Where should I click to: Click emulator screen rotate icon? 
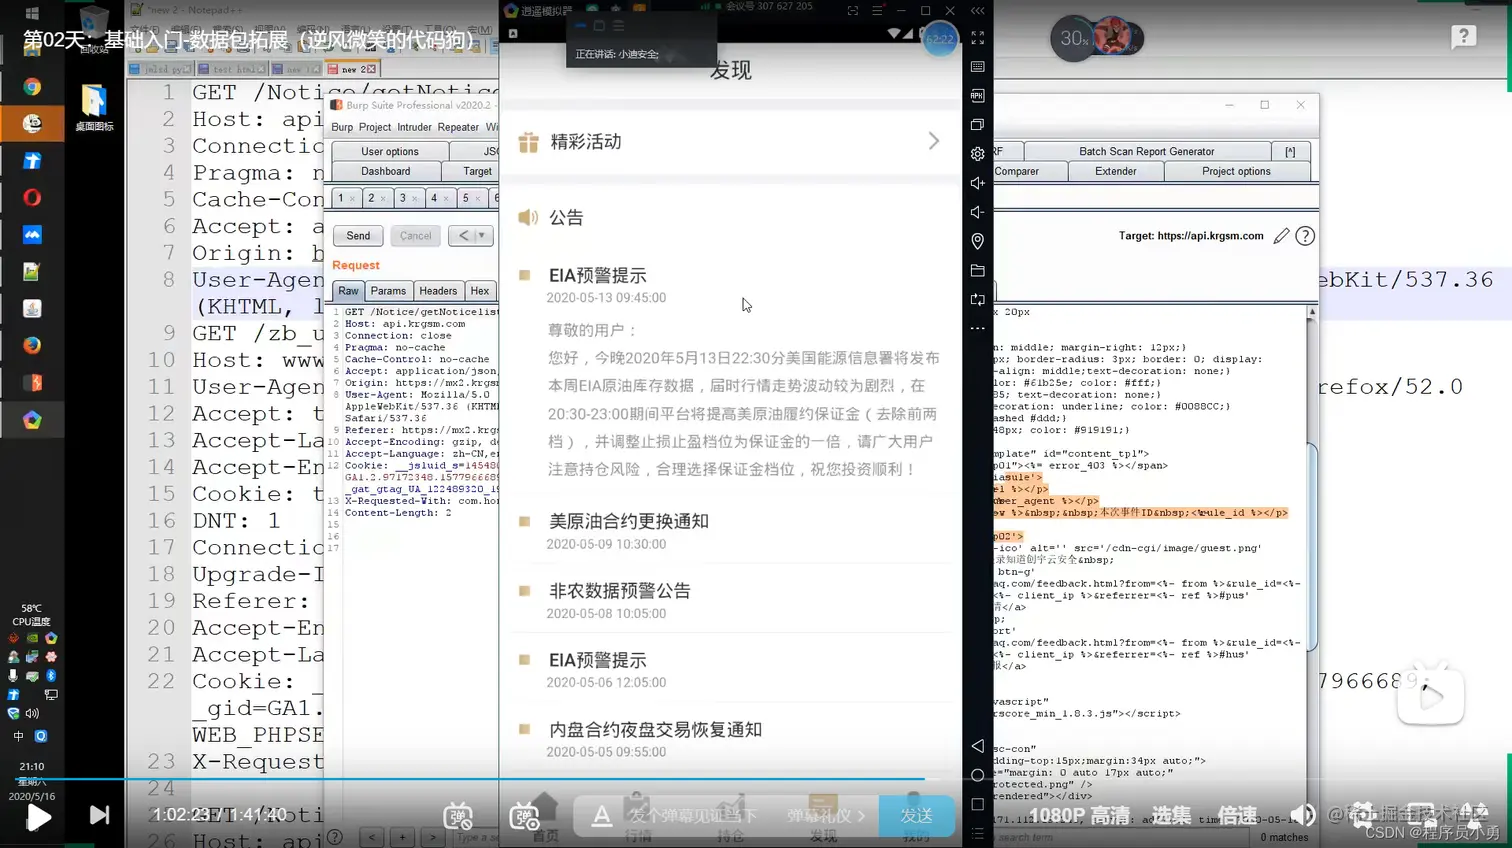coord(977,299)
